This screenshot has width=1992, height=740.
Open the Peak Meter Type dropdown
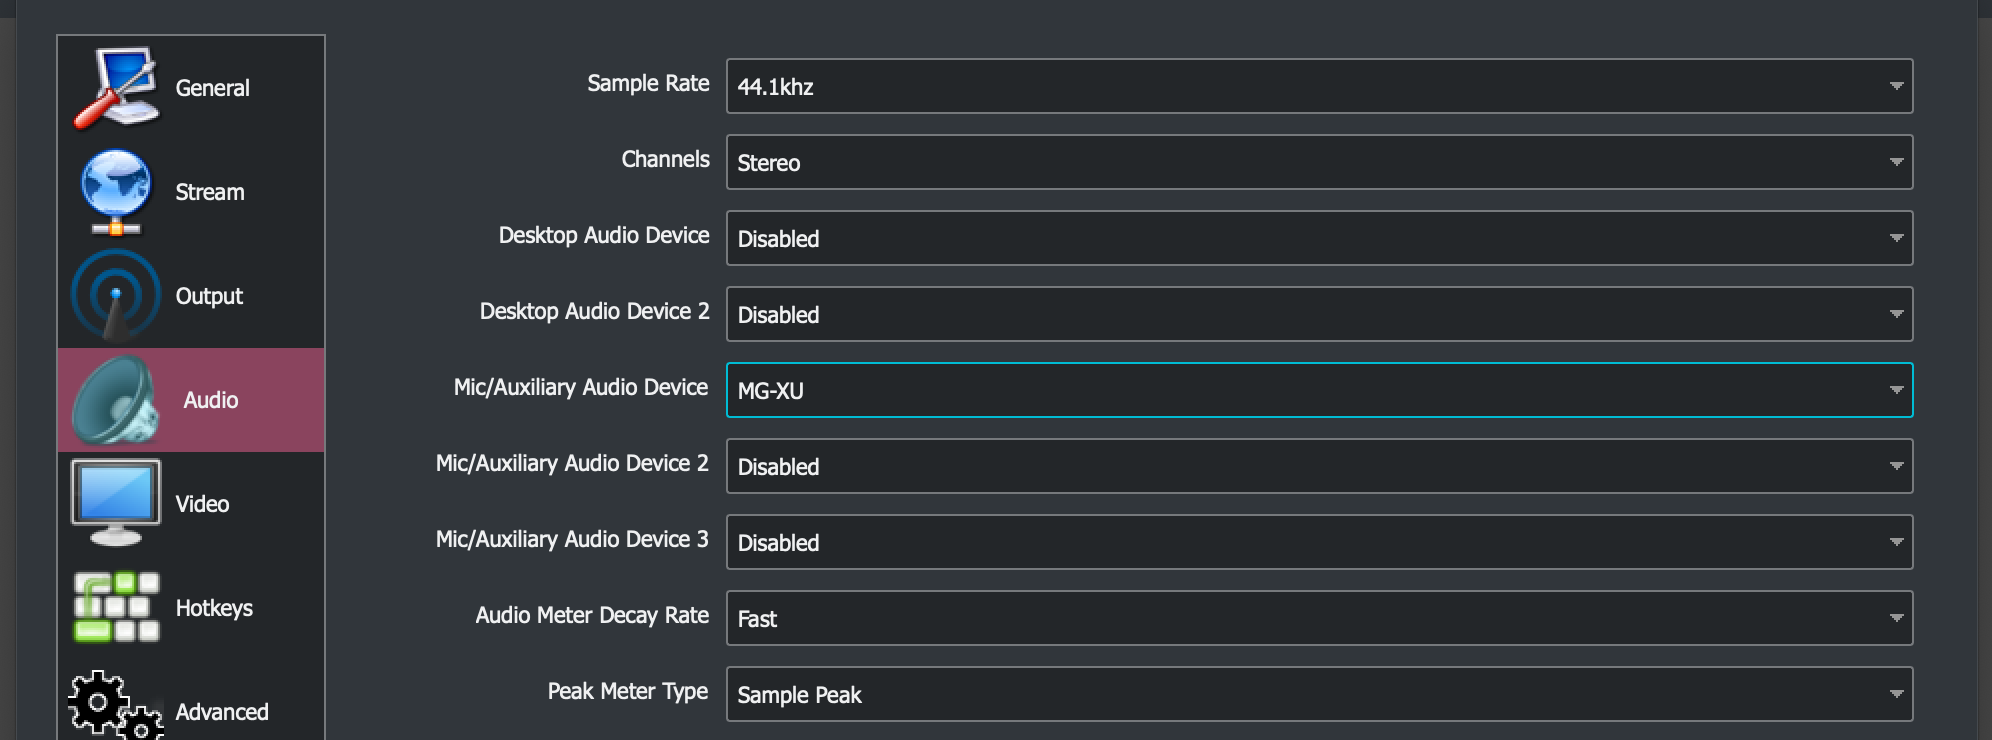pyautogui.click(x=1318, y=694)
